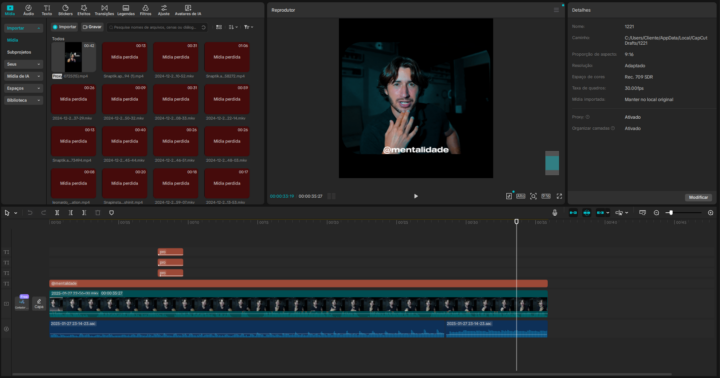Delete right of playhead trim icon

click(x=84, y=213)
